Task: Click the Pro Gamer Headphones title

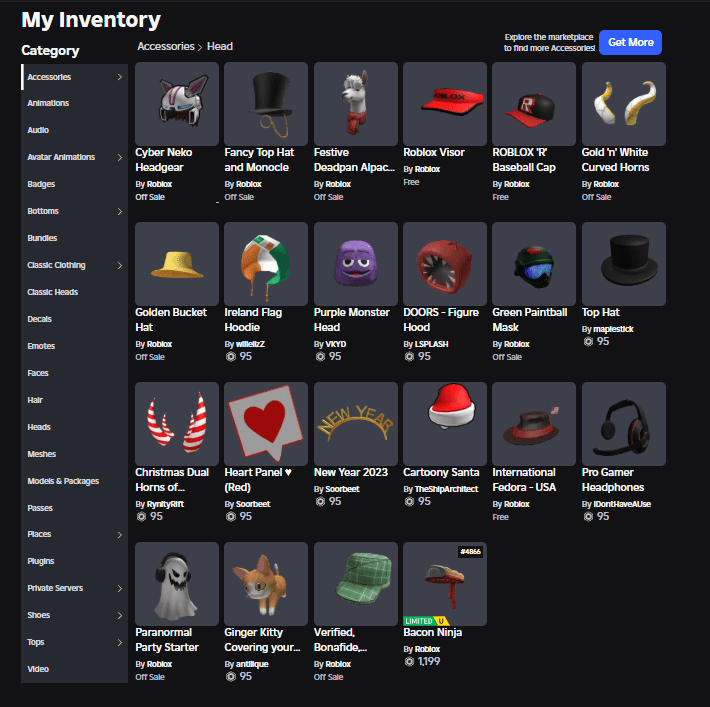Action: pos(613,480)
